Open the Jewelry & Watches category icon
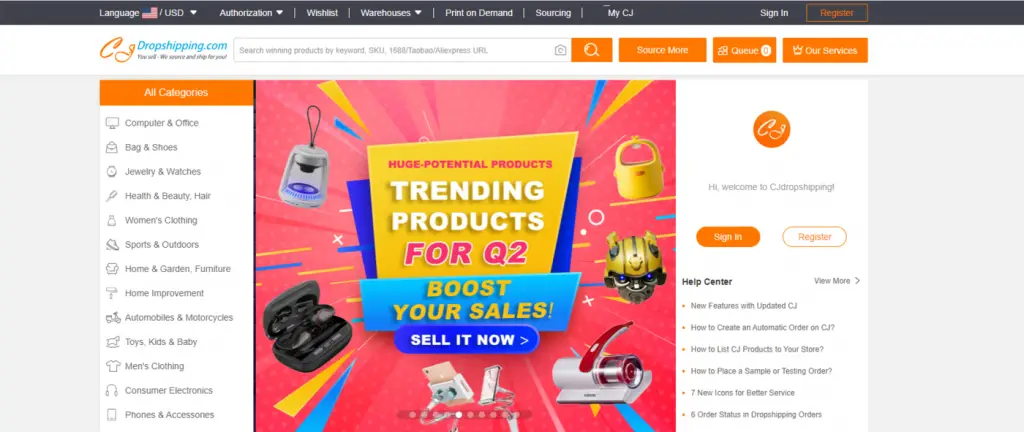The image size is (1024, 432). click(x=112, y=172)
